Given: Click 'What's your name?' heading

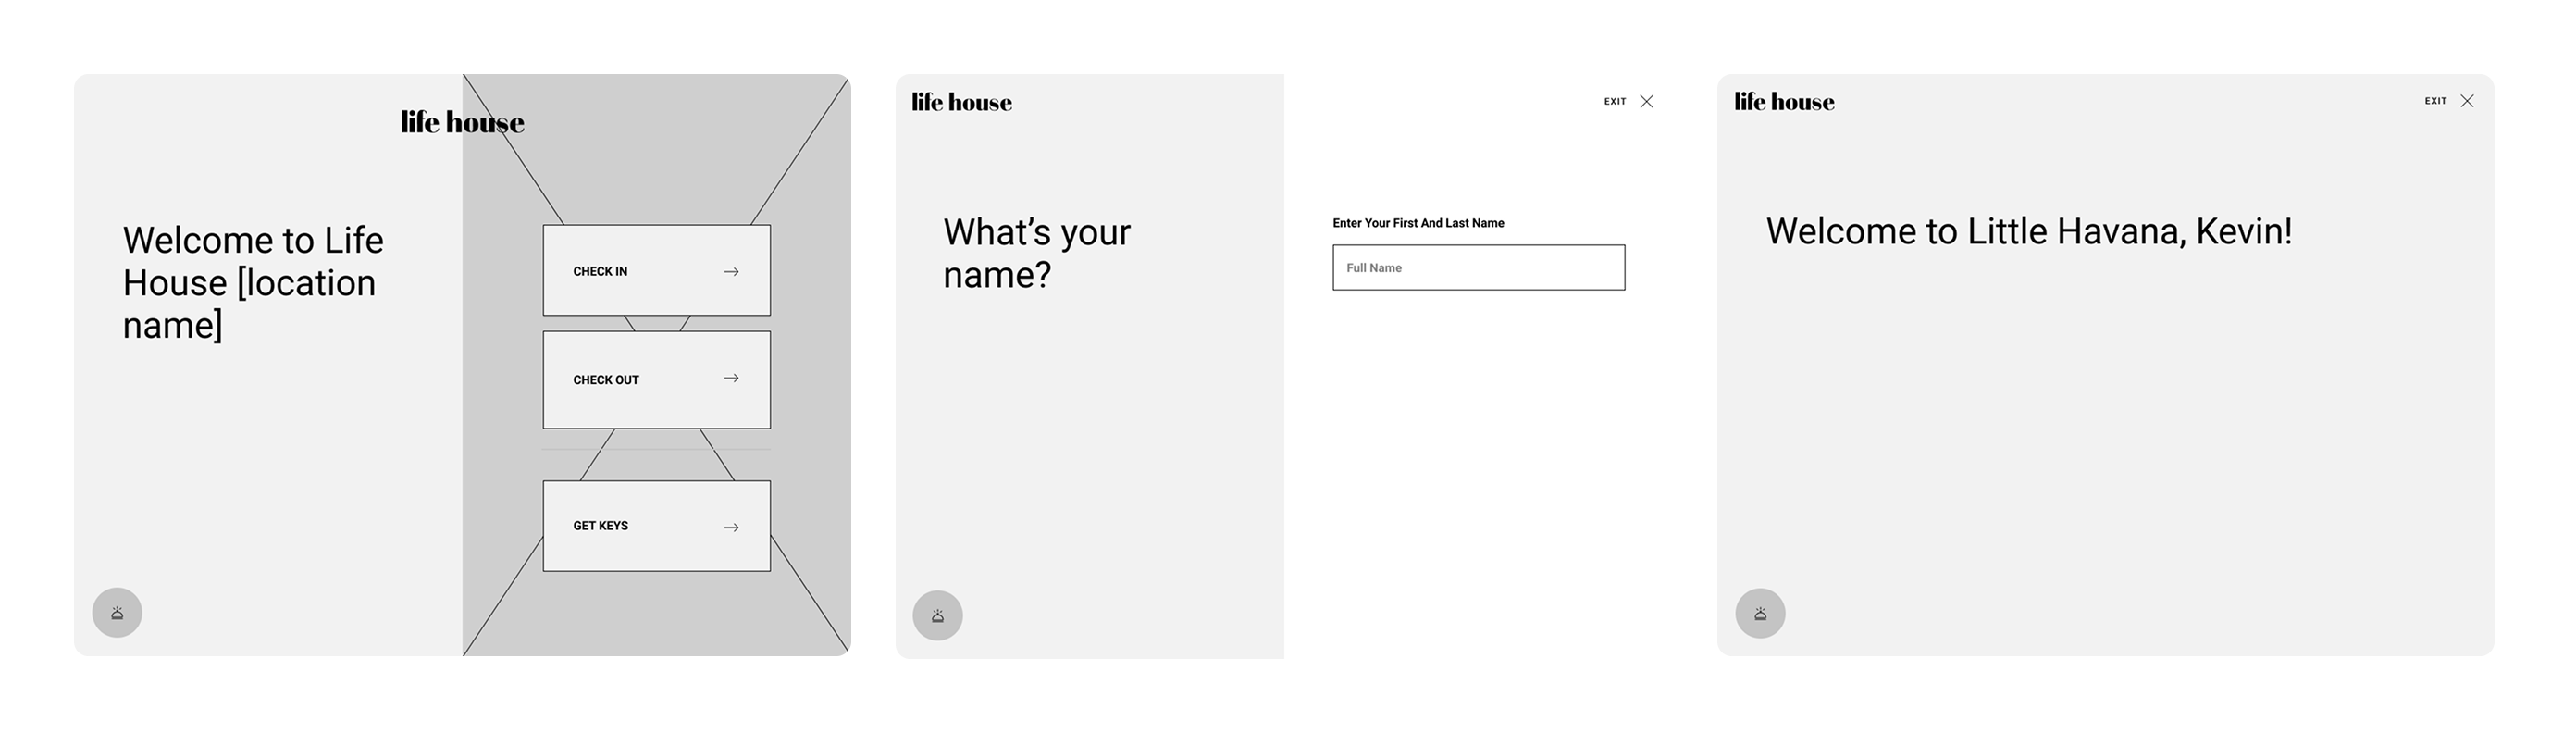Looking at the screenshot, I should click(1037, 253).
